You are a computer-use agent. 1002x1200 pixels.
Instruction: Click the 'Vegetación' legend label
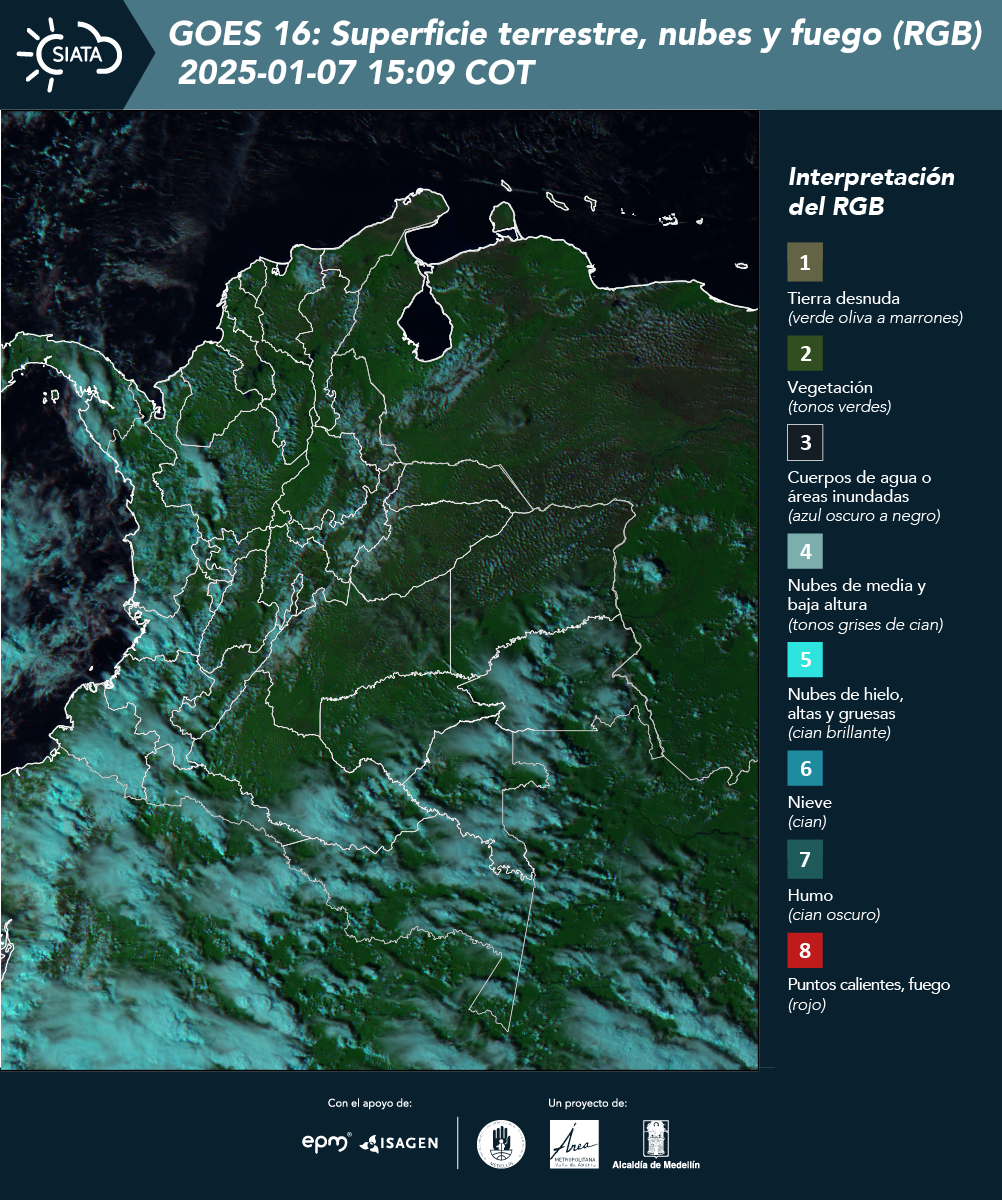(830, 388)
